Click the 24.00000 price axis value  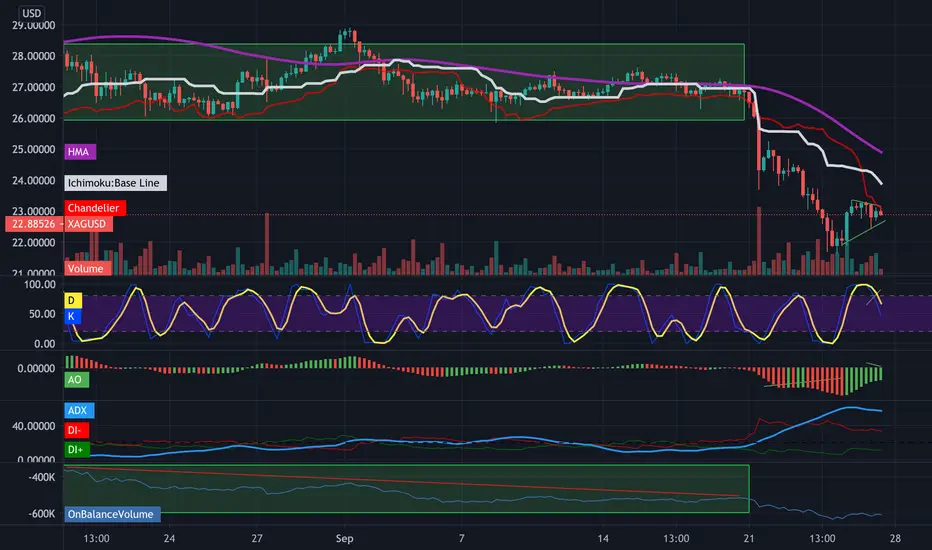[x=34, y=181]
